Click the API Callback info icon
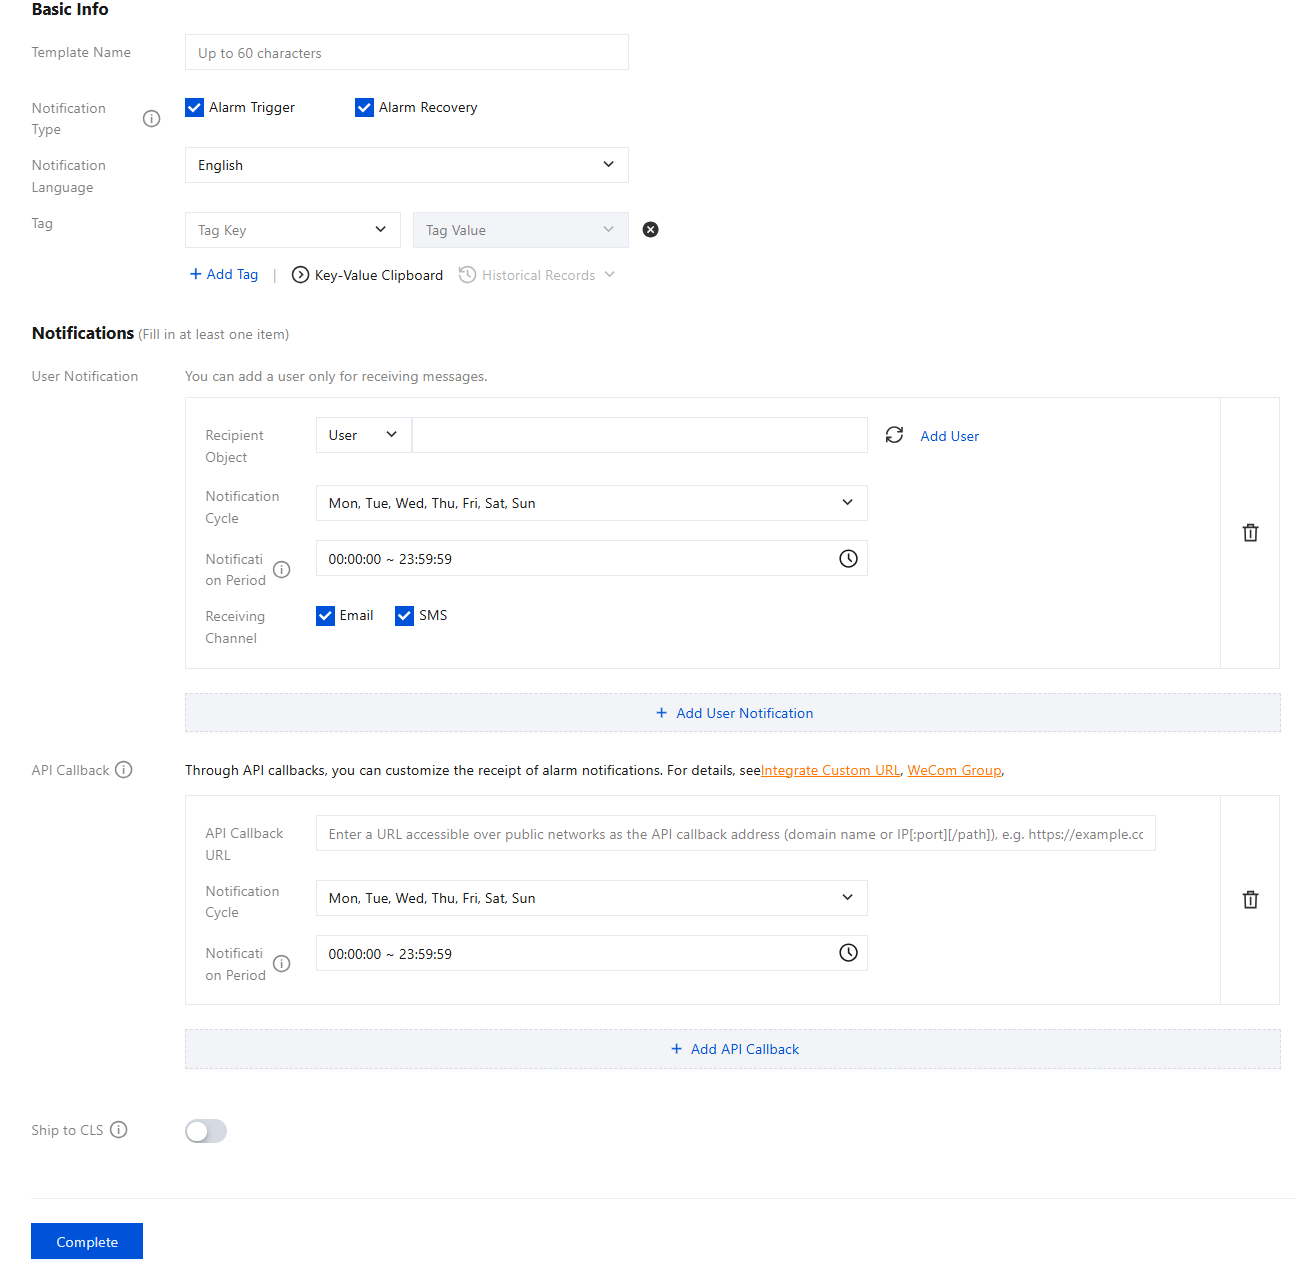 tap(124, 770)
